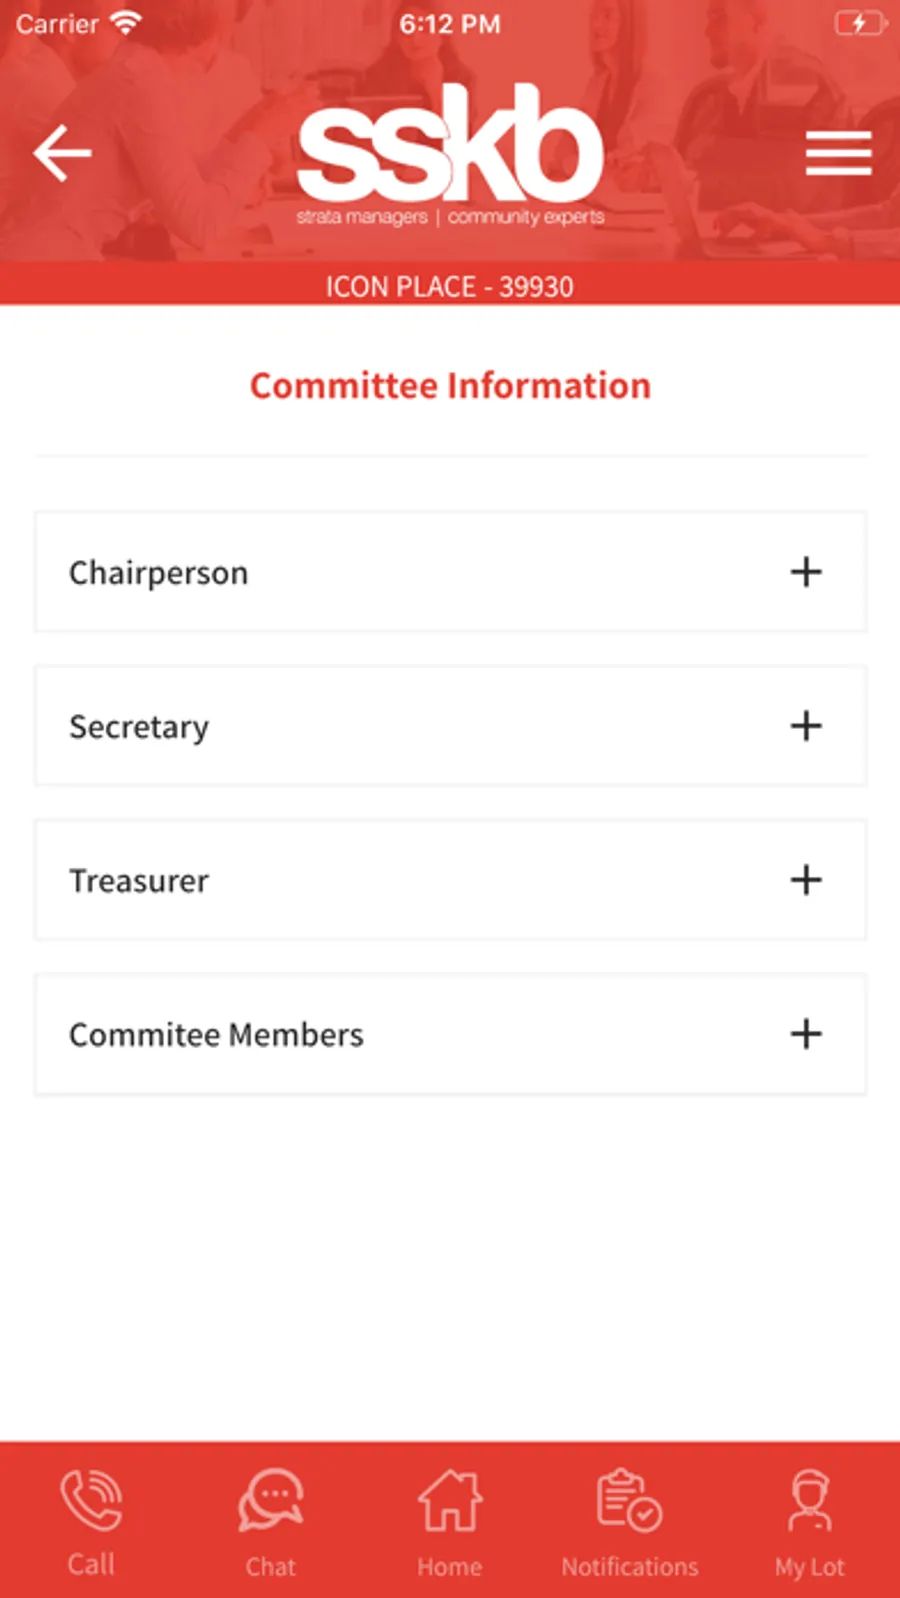Viewport: 900px width, 1598px height.
Task: Select the Secretary row label
Action: click(x=139, y=727)
